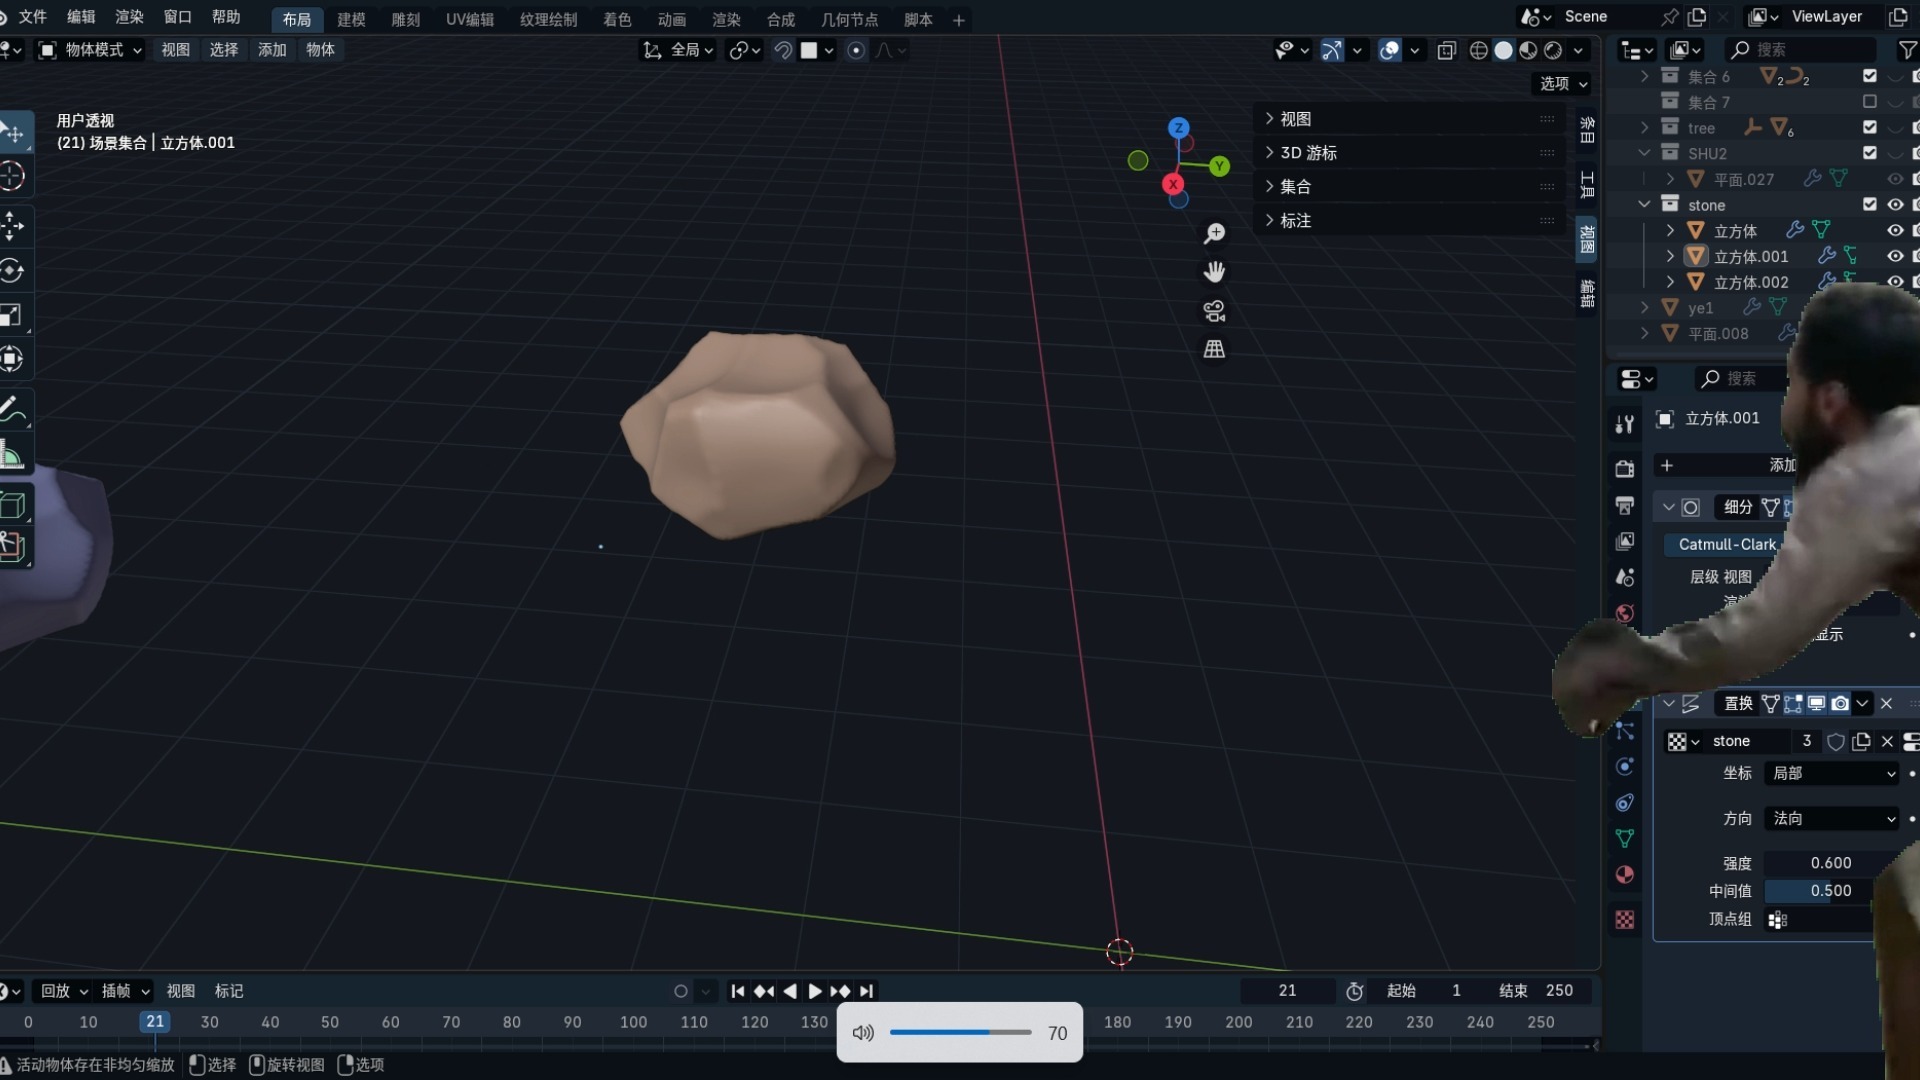The height and width of the screenshot is (1080, 1920).
Task: Select the Move tool in left toolbar
Action: coord(12,226)
